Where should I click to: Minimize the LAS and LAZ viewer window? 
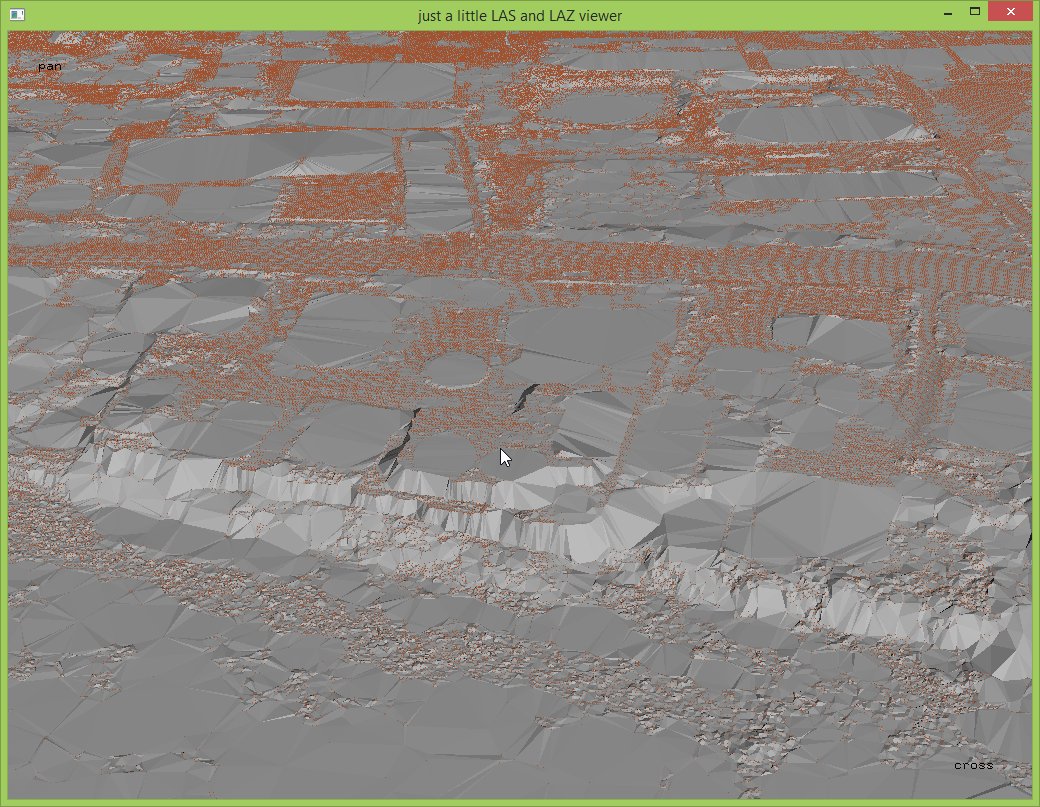tap(947, 12)
